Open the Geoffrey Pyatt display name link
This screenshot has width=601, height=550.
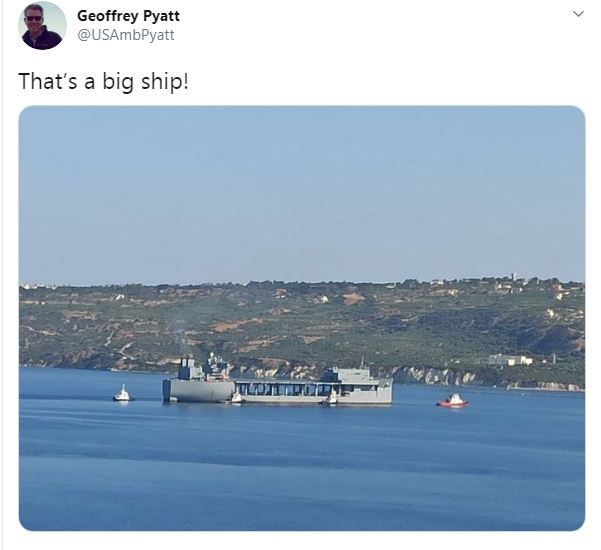point(128,16)
